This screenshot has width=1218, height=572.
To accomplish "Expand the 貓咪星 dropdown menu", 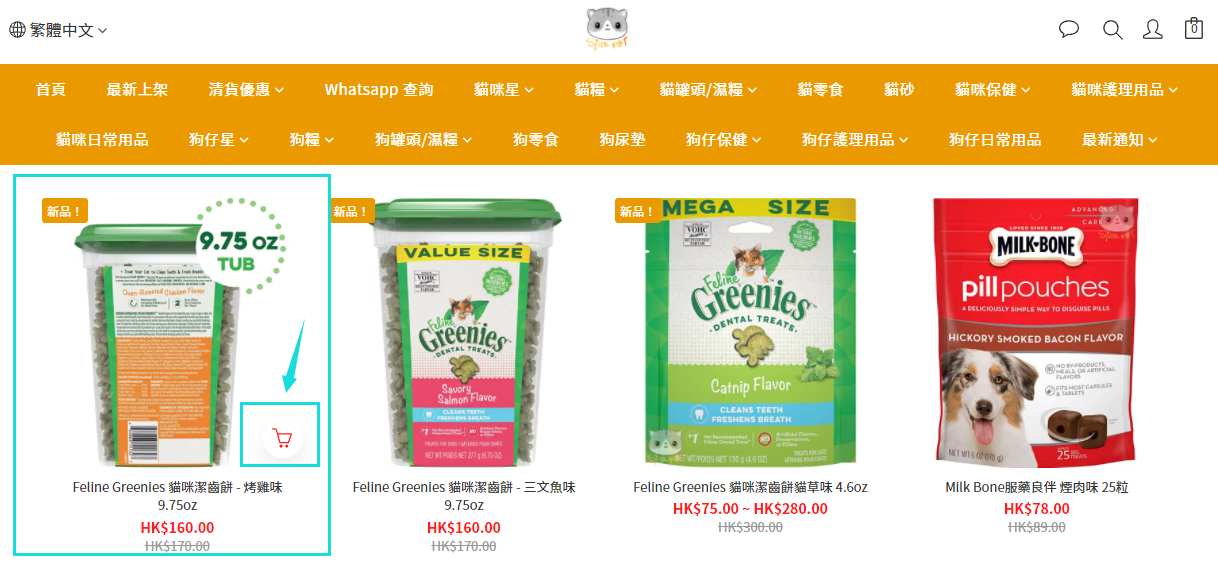I will coord(504,90).
